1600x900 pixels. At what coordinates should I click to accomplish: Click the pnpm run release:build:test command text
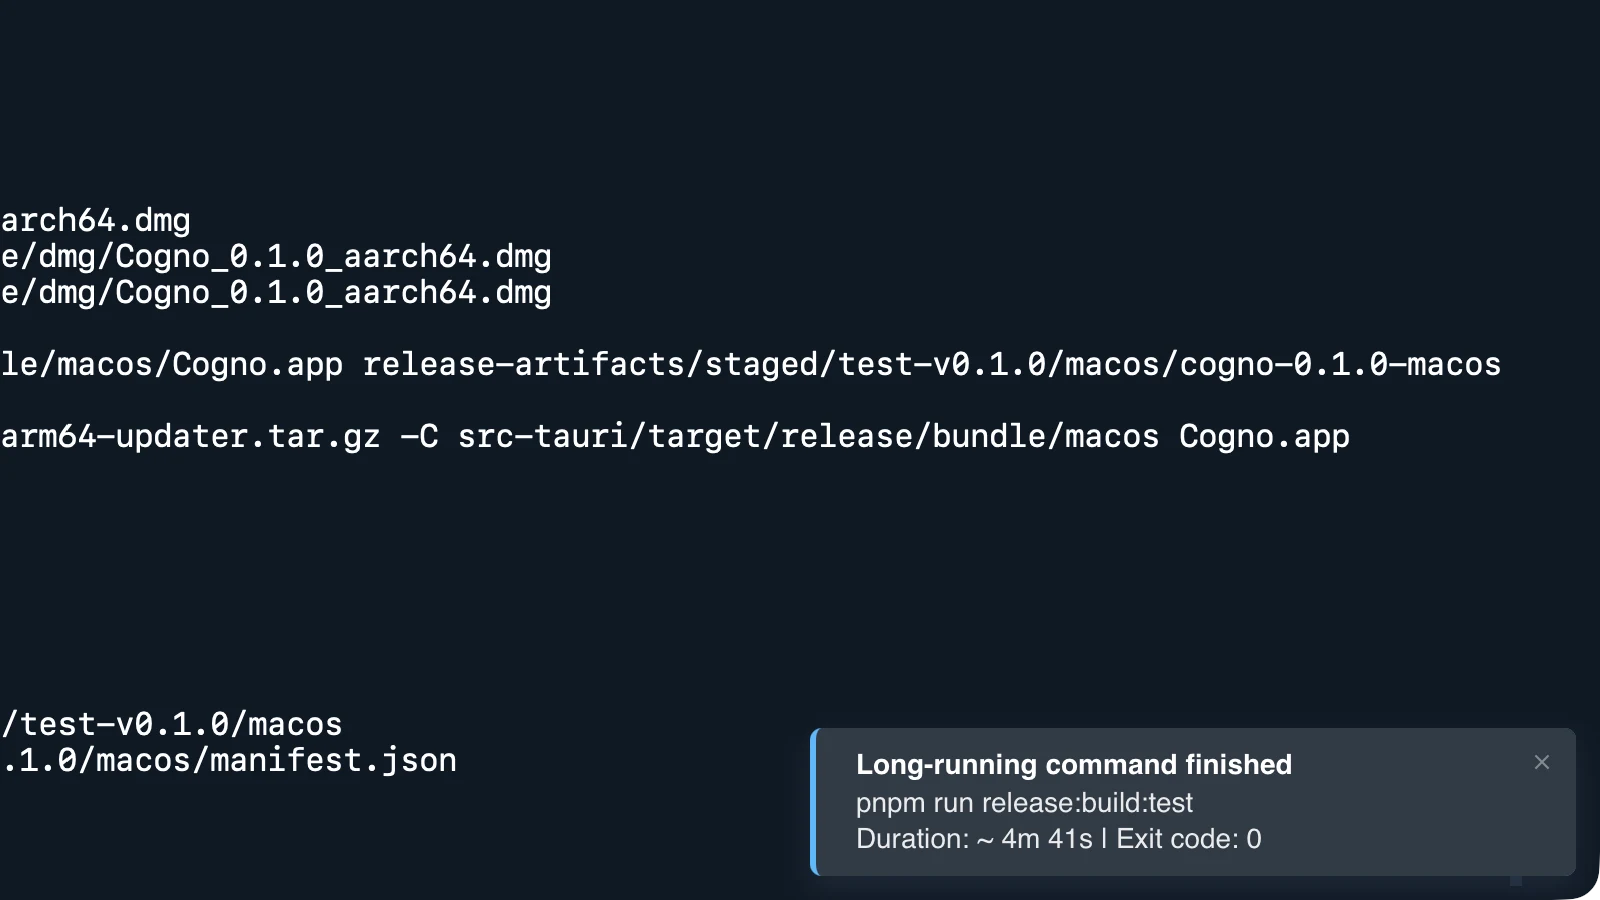tap(1025, 802)
